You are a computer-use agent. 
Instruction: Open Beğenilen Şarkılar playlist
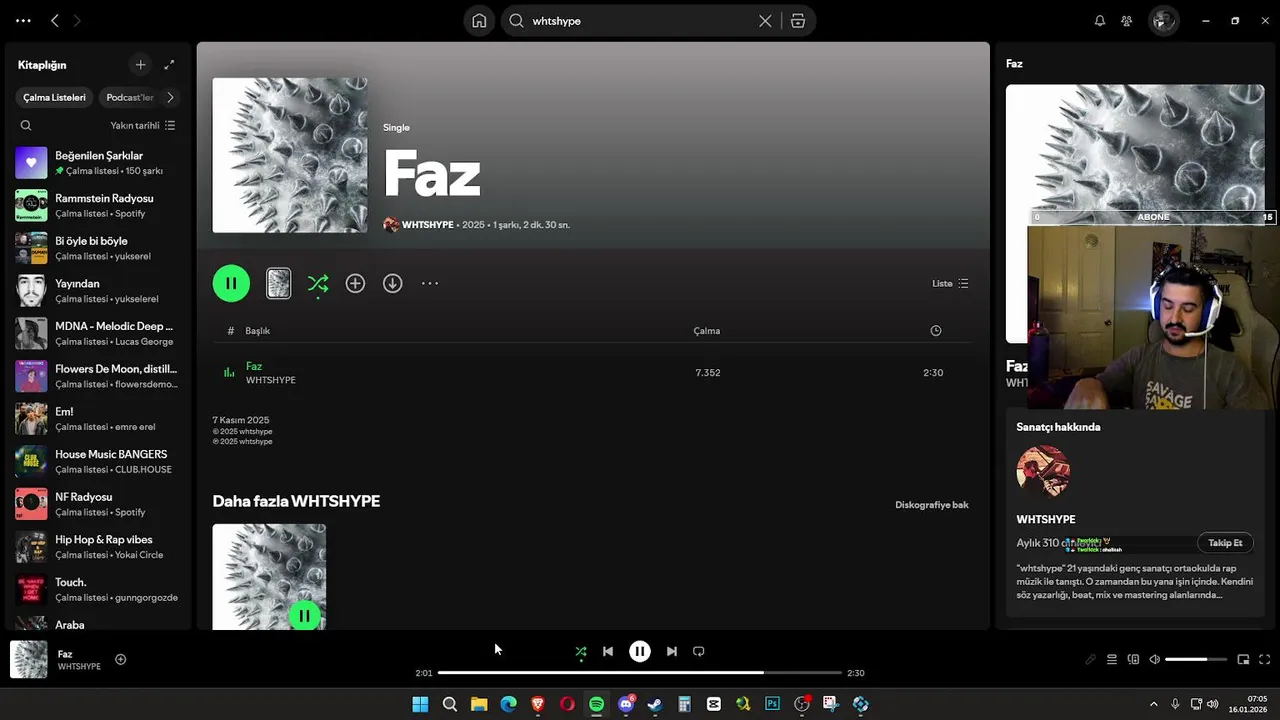click(98, 163)
